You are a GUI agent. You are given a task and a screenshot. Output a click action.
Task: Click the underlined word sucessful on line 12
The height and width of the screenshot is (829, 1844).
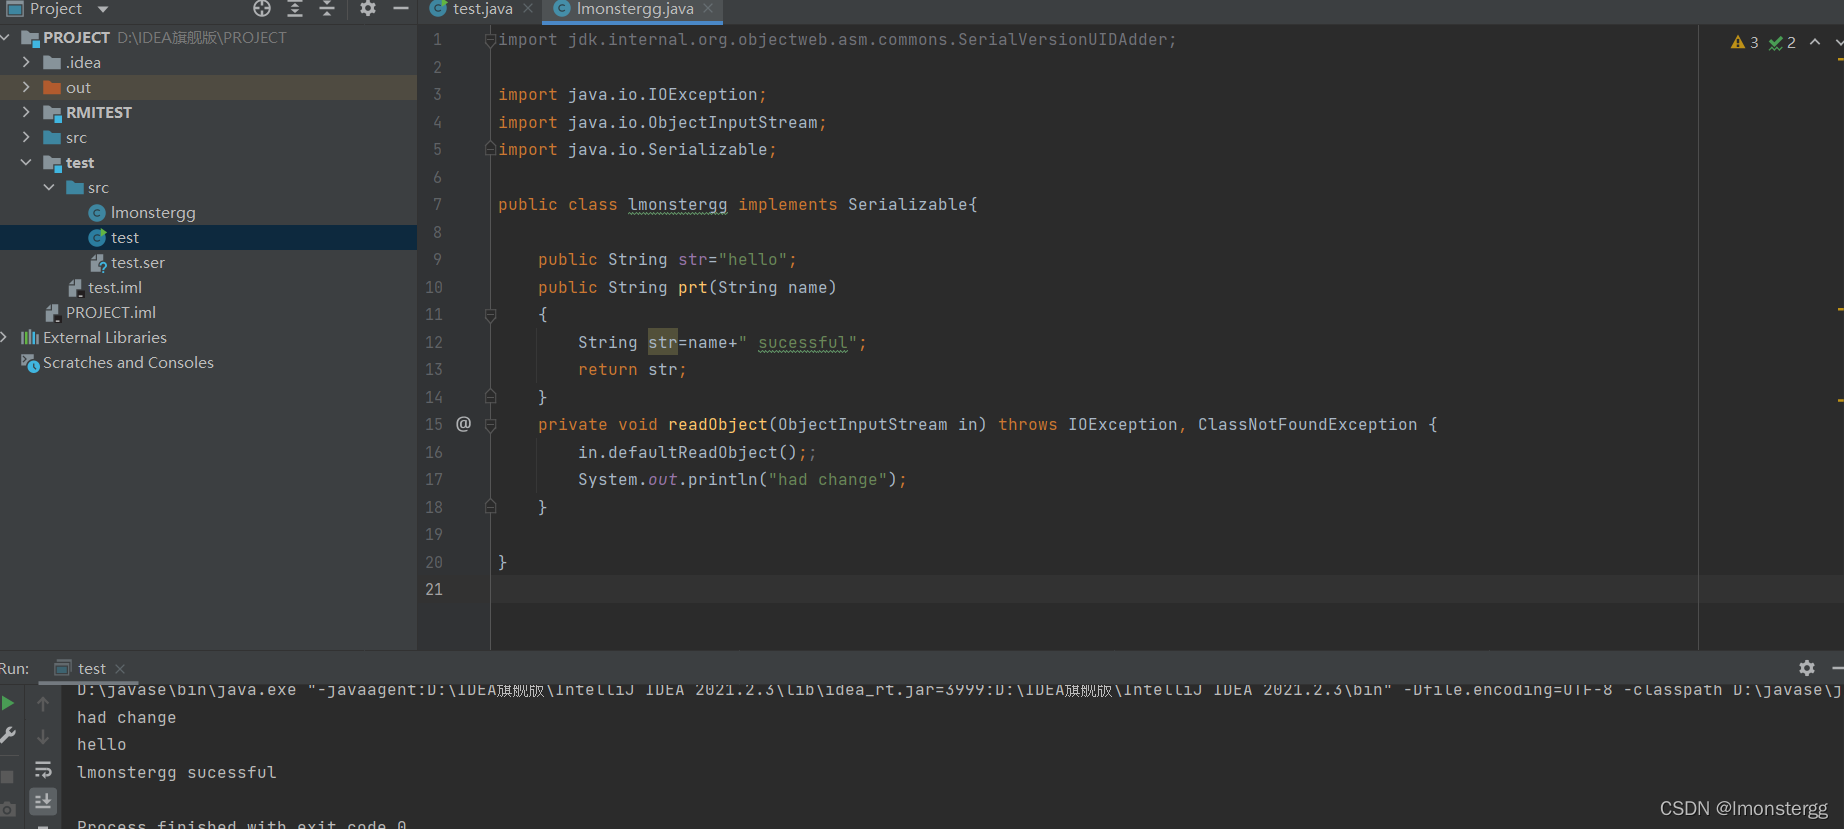tap(803, 342)
